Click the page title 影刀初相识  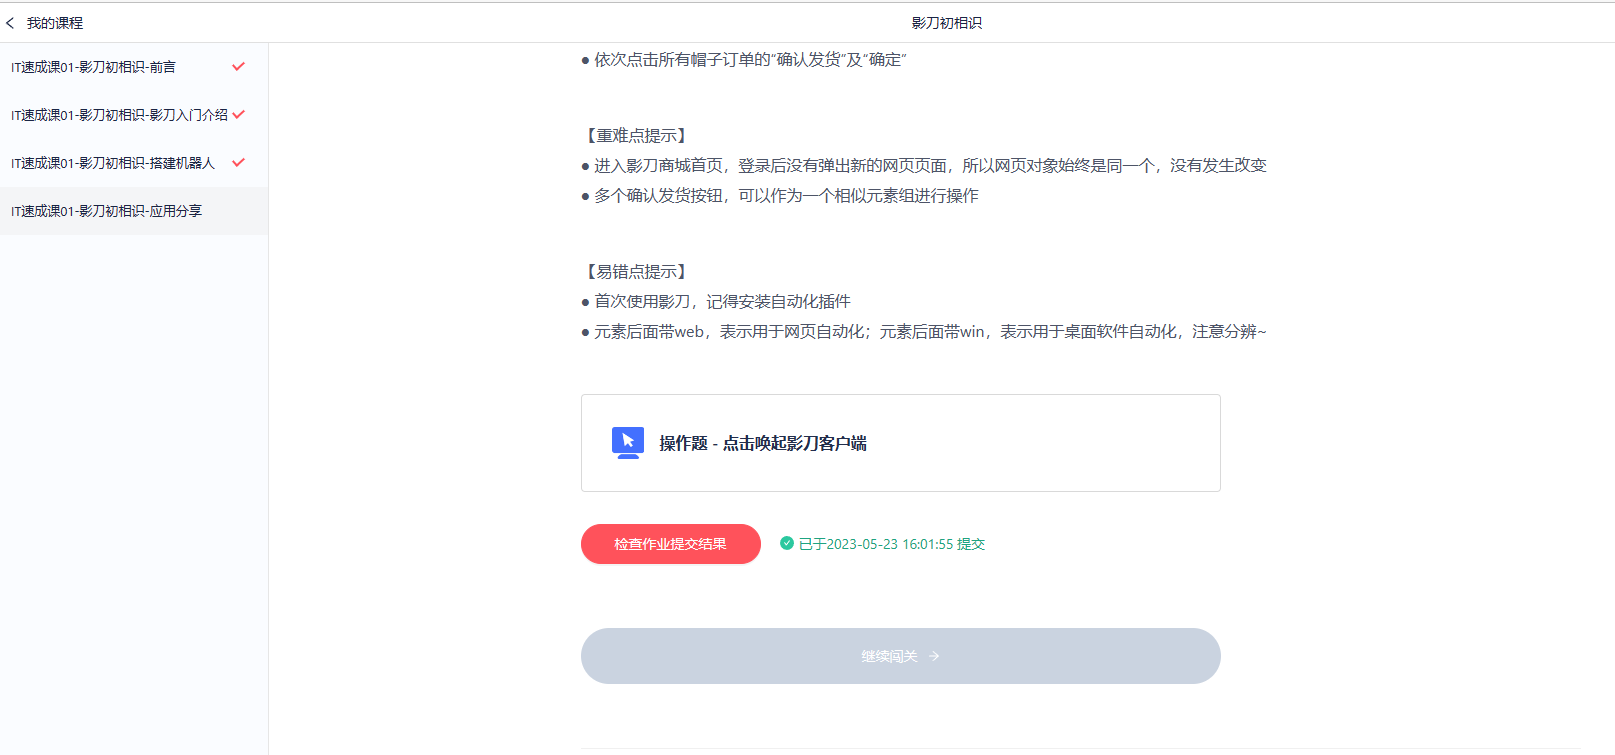tap(947, 23)
